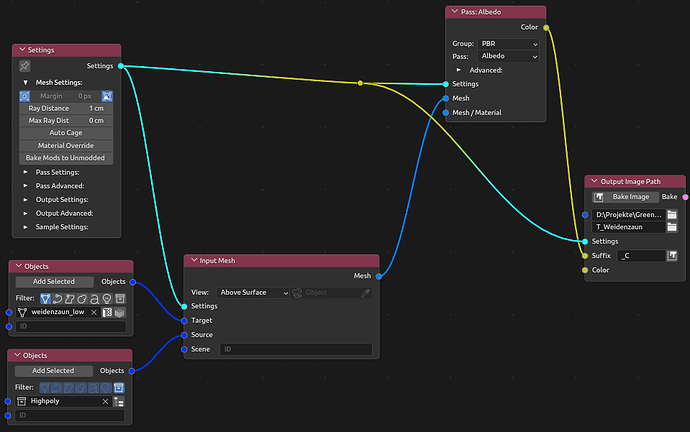This screenshot has height=432, width=690.
Task: Click the Ray Distance value field
Action: tap(66, 108)
